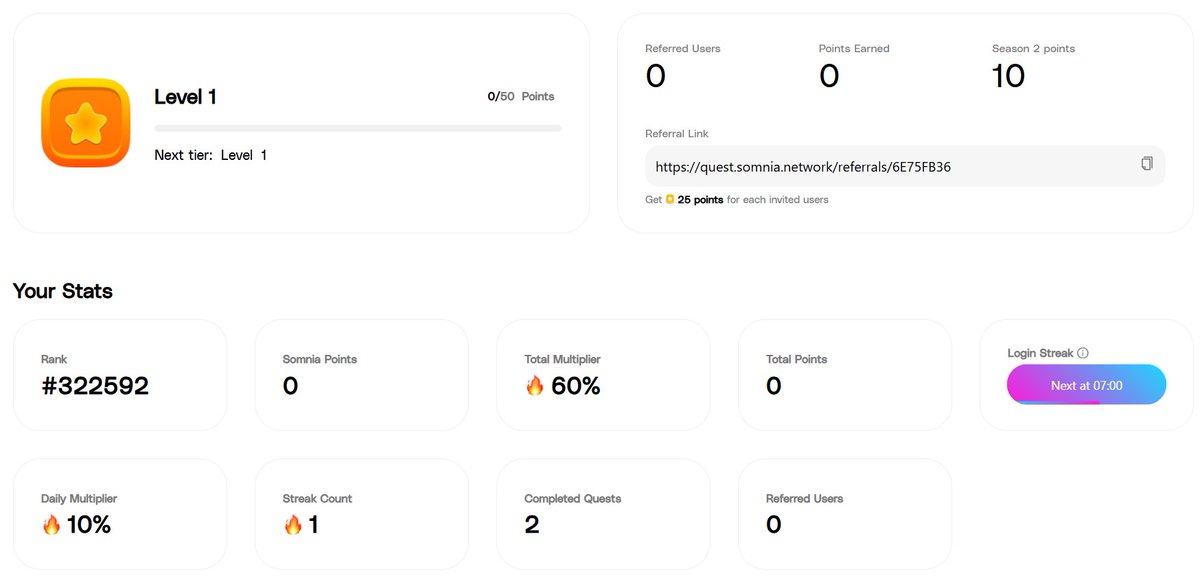Viewport: 1200px width, 580px height.
Task: Copy the referral link with the copy icon
Action: click(x=1147, y=164)
